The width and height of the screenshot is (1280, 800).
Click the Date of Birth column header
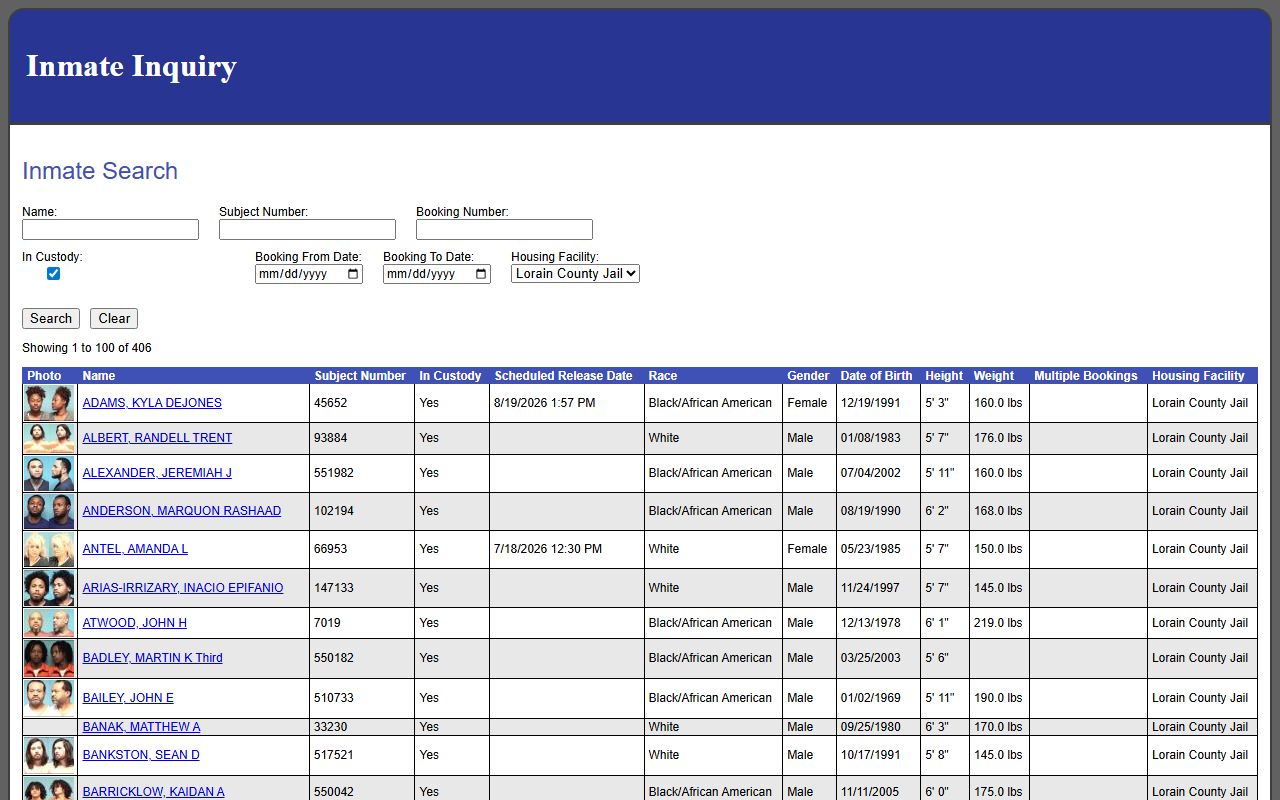point(876,376)
